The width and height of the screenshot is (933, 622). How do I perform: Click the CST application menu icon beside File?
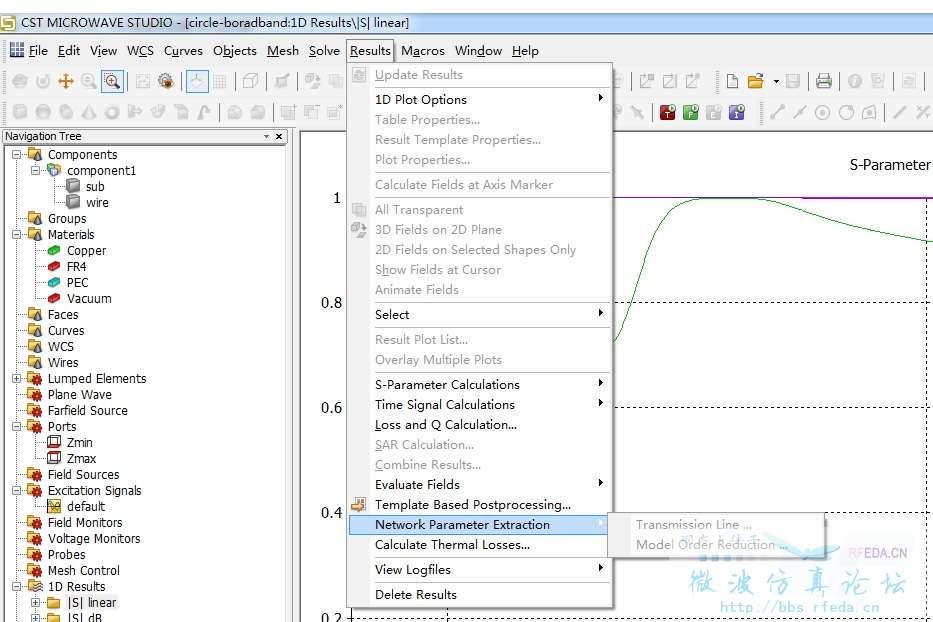(x=17, y=50)
